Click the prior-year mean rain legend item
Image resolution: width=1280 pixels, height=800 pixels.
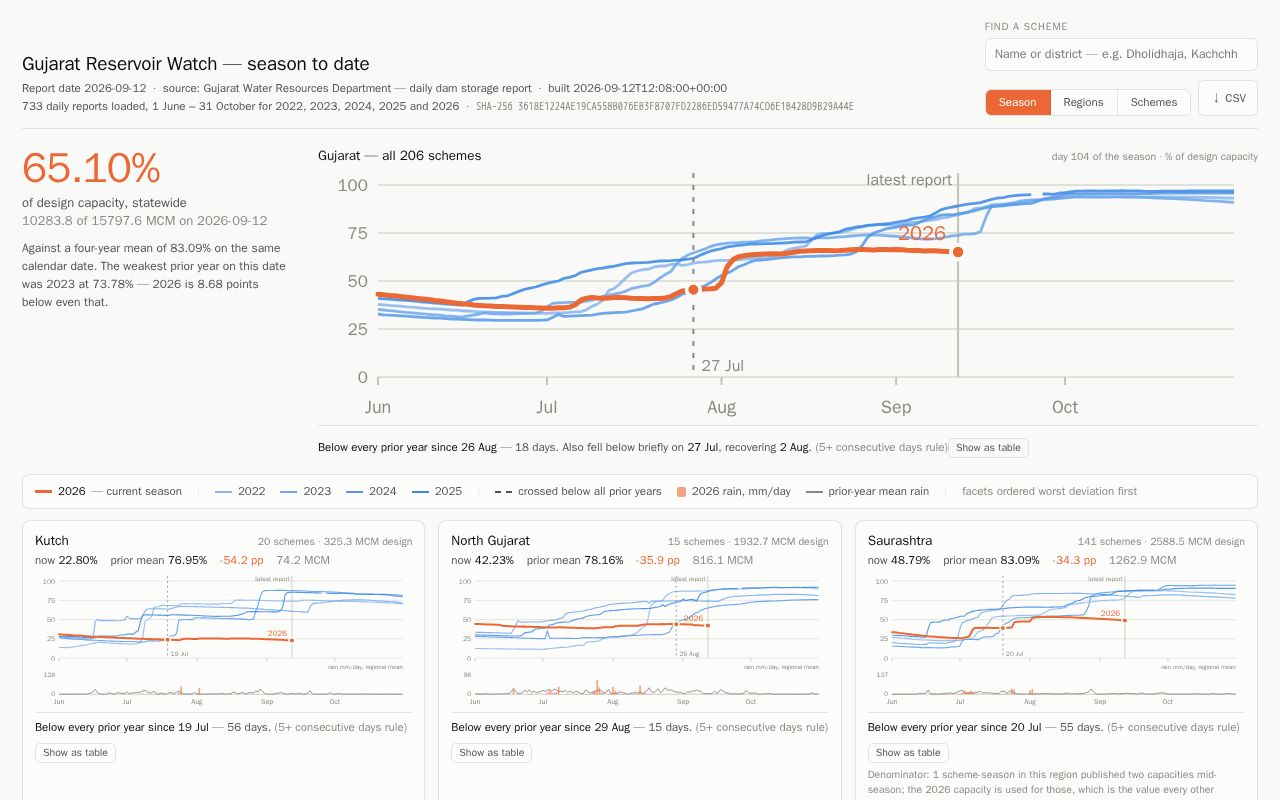click(x=867, y=491)
